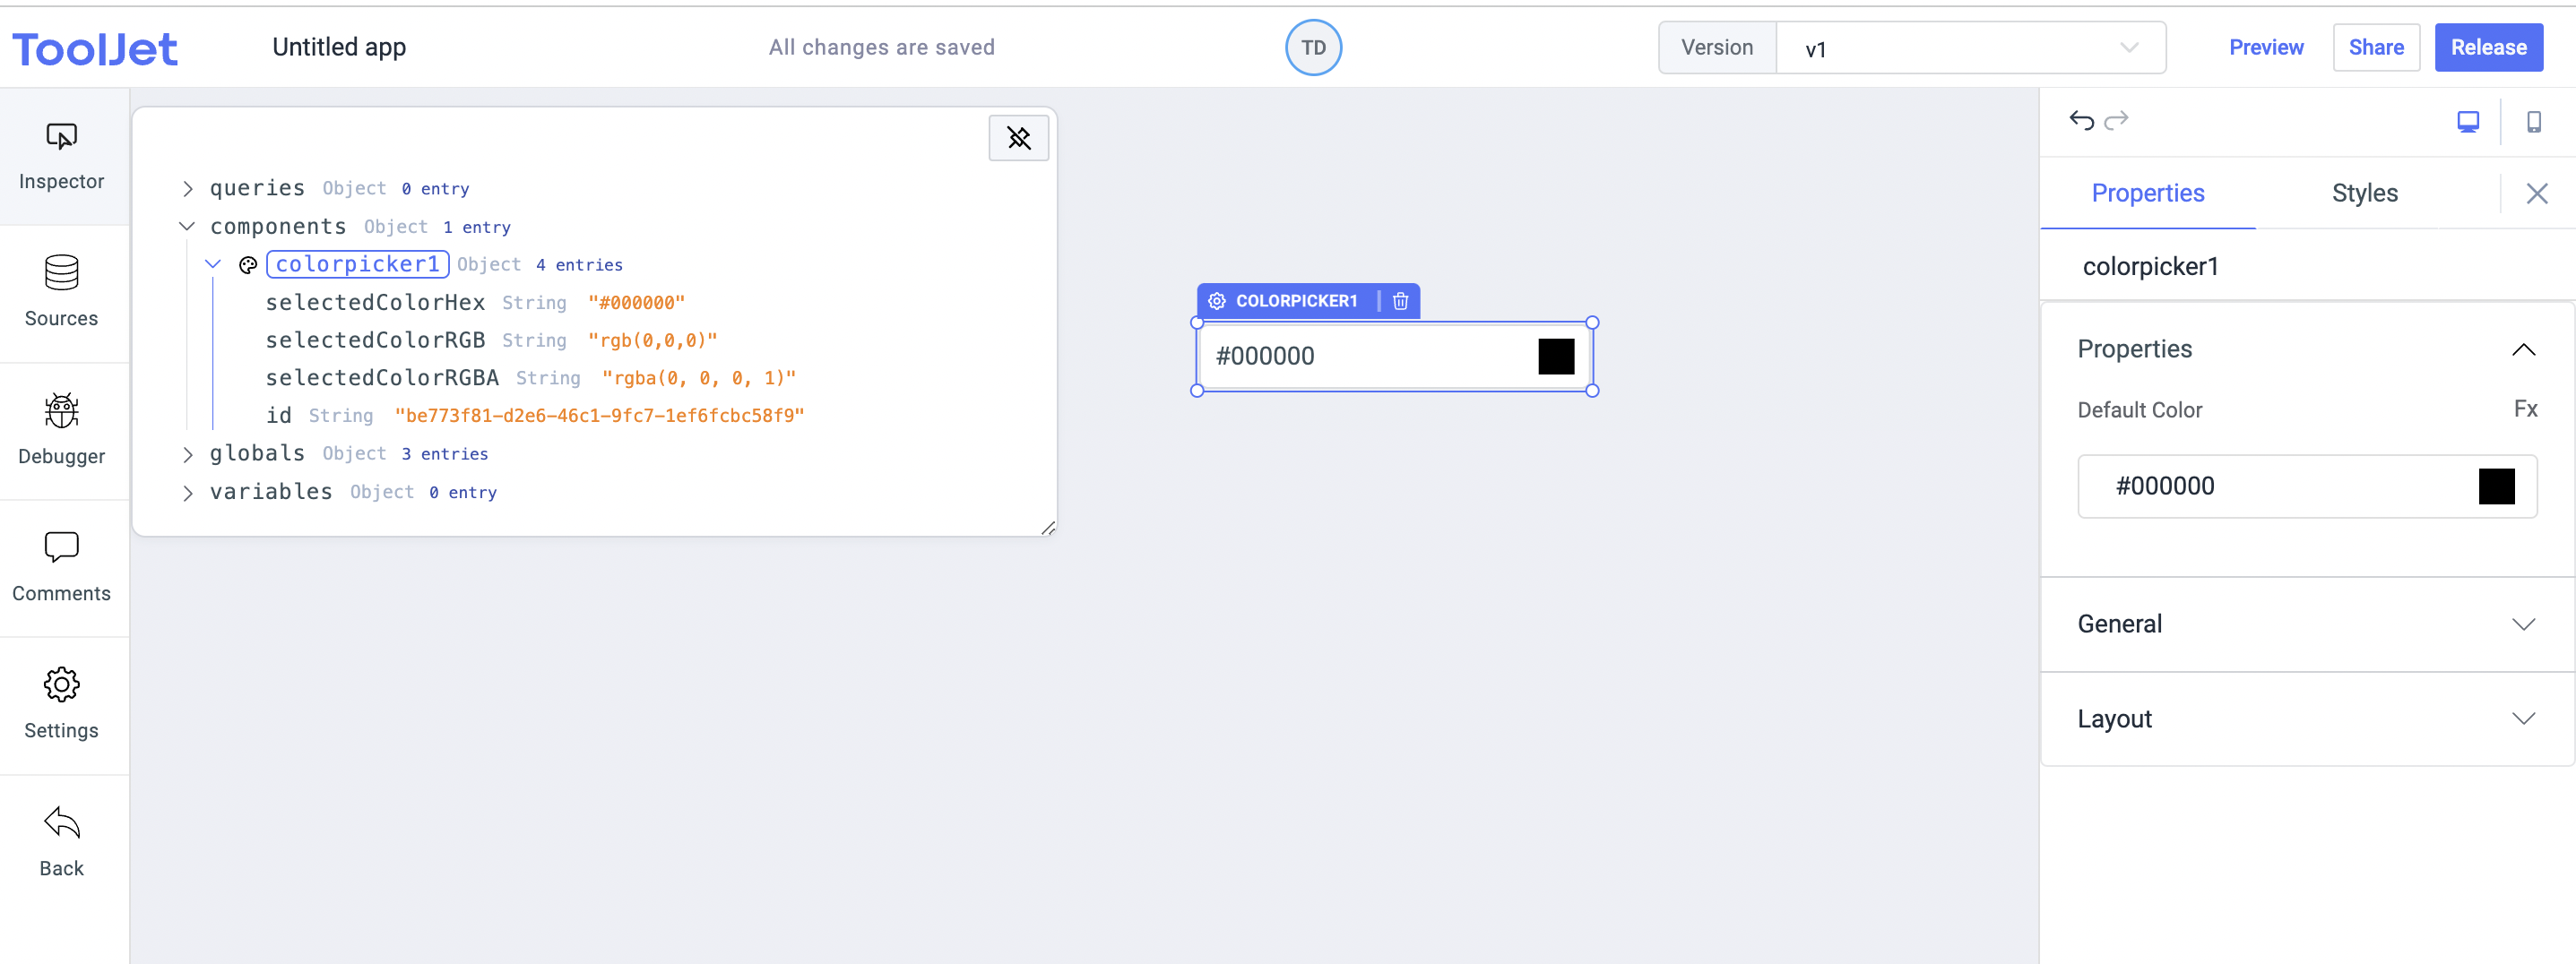Toggle Fx mode for Default Color

(x=2525, y=409)
